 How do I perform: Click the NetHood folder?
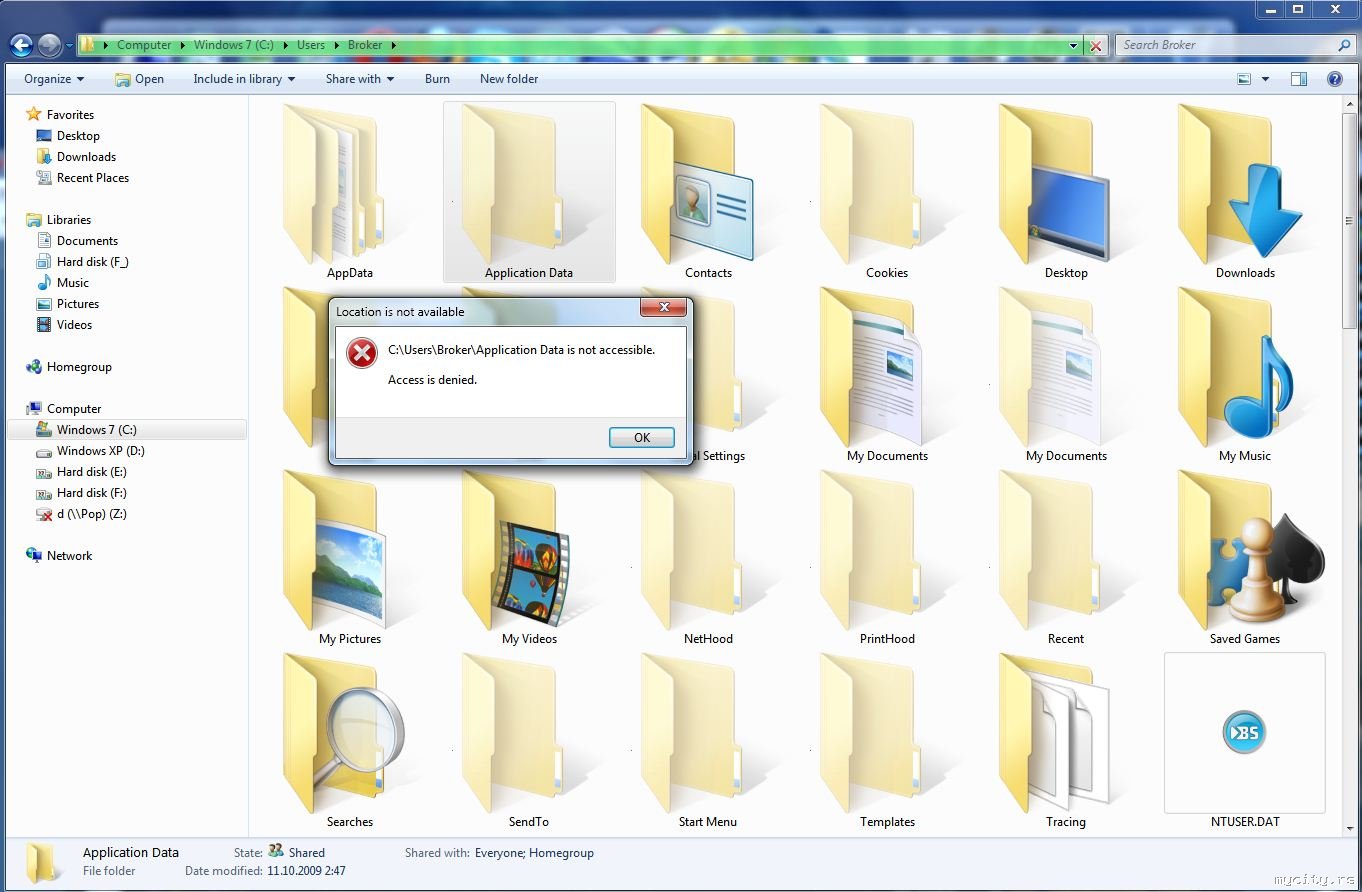pyautogui.click(x=708, y=559)
